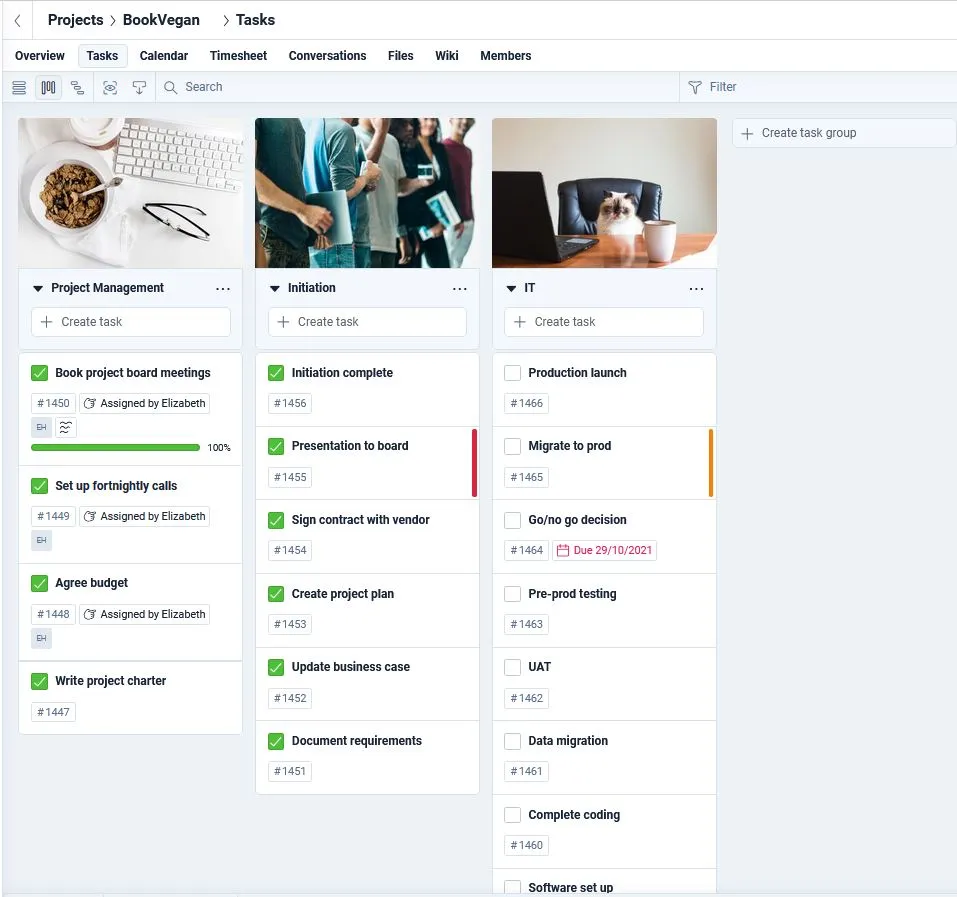Switch to list view icon in toolbar
The width and height of the screenshot is (957, 897).
(x=19, y=87)
